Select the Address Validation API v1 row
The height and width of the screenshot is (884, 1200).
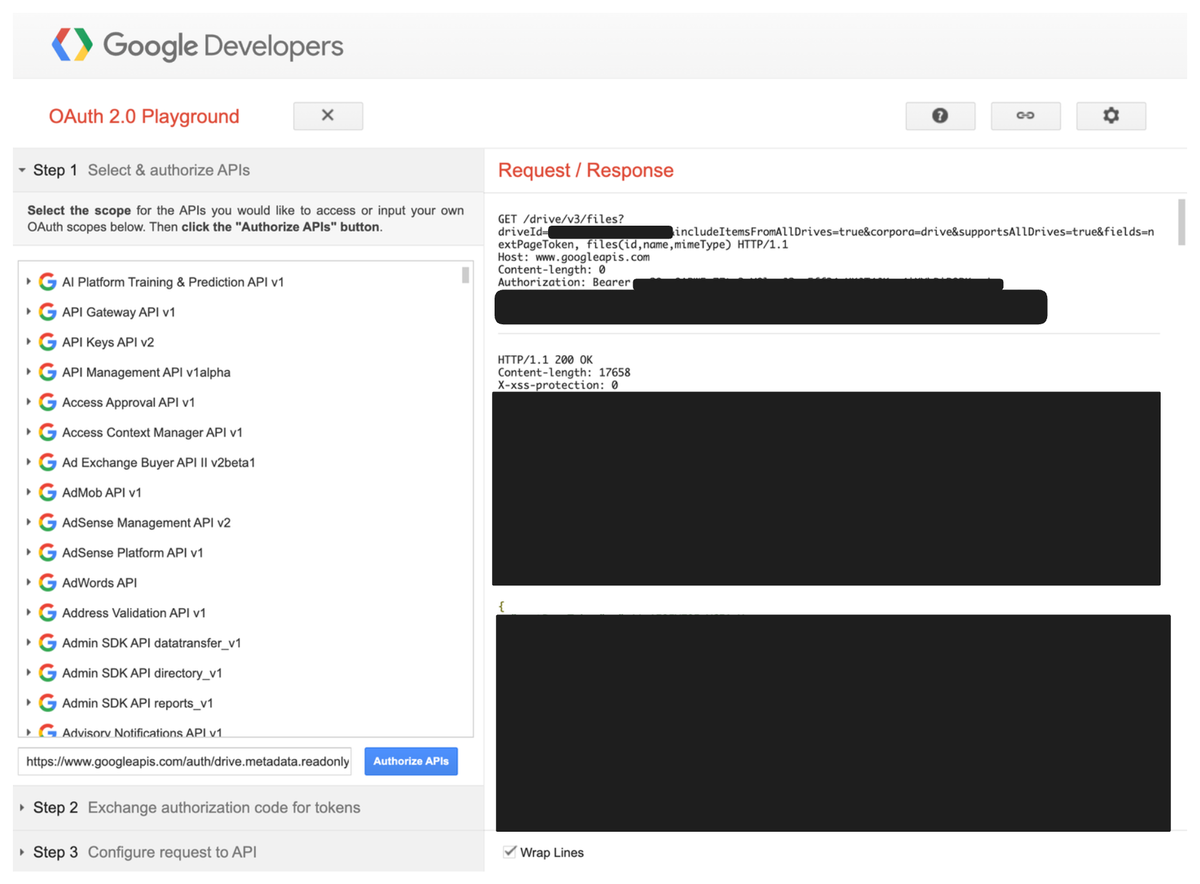(x=240, y=612)
